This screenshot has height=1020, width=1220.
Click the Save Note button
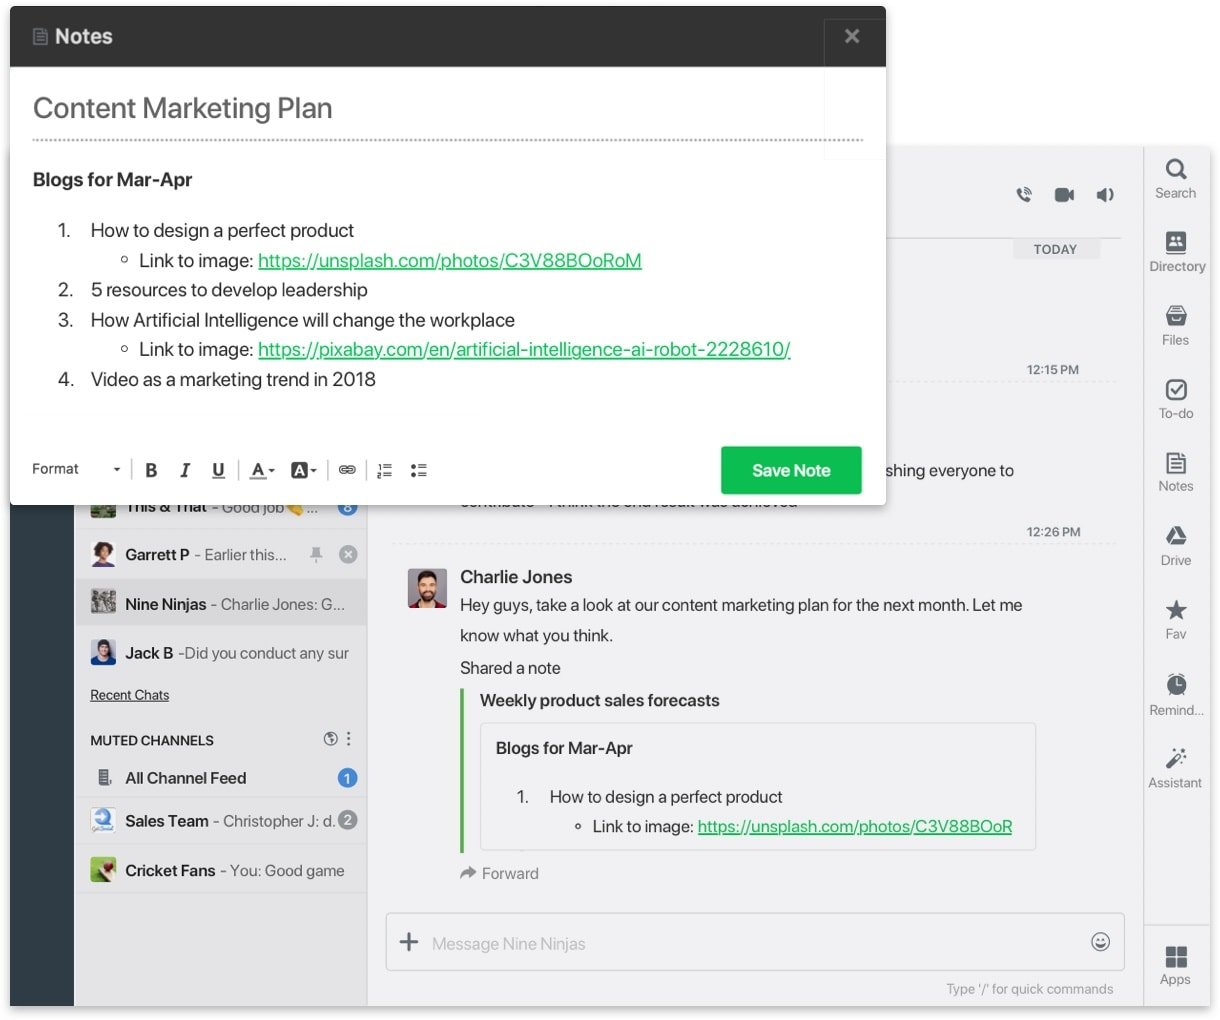click(x=791, y=470)
